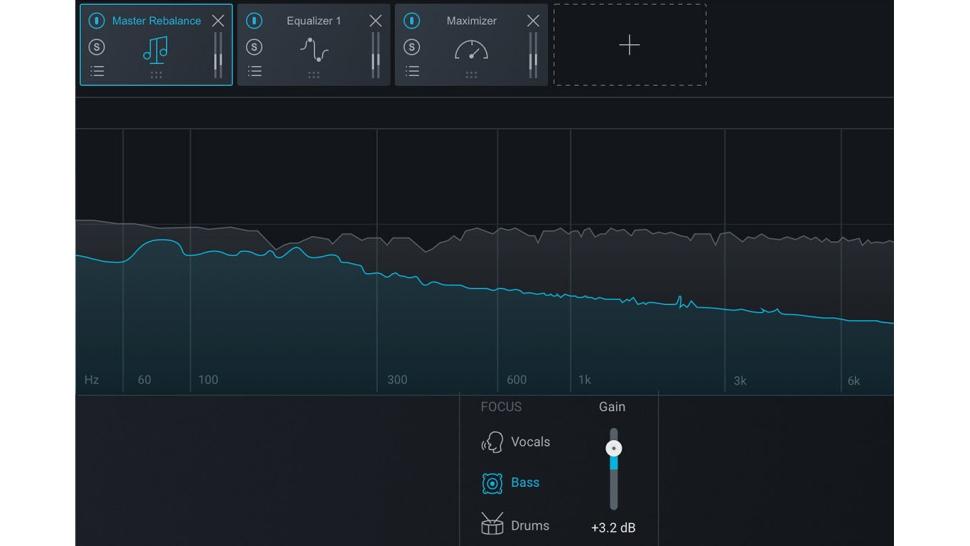This screenshot has height=546, width=970.
Task: Toggle Equalizer 1 power button
Action: [254, 21]
